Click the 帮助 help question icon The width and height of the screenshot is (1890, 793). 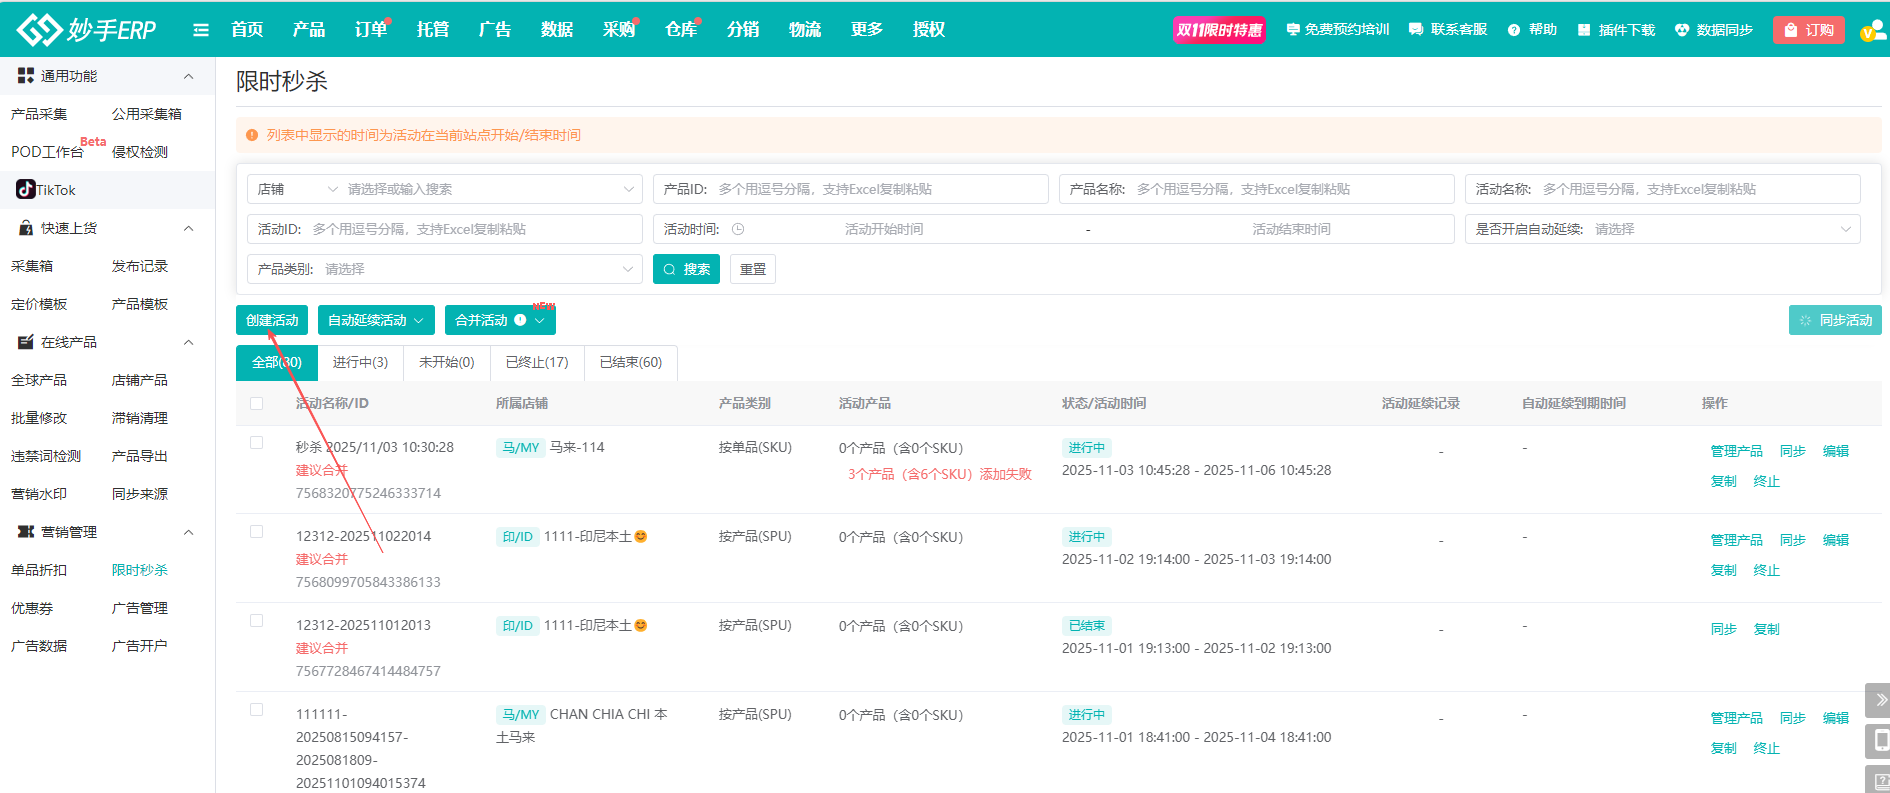(x=1514, y=30)
